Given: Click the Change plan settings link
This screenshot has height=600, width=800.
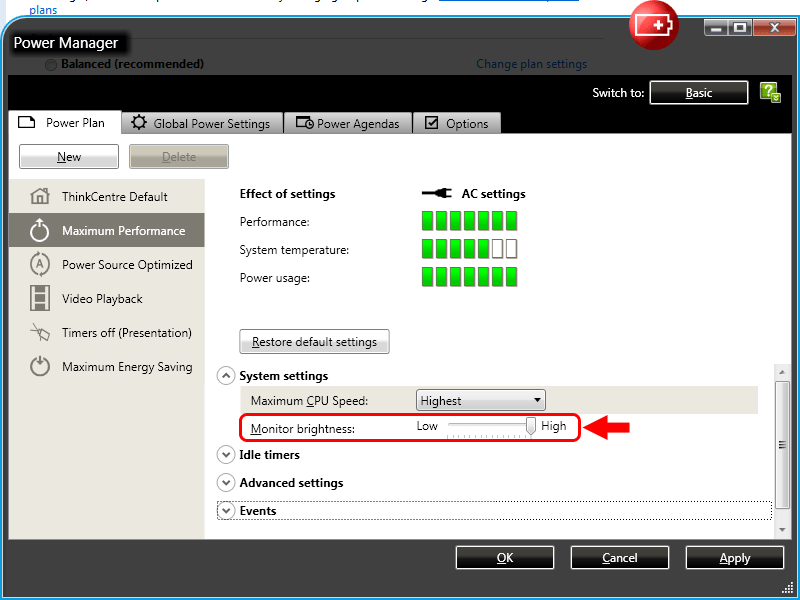Looking at the screenshot, I should (x=531, y=64).
